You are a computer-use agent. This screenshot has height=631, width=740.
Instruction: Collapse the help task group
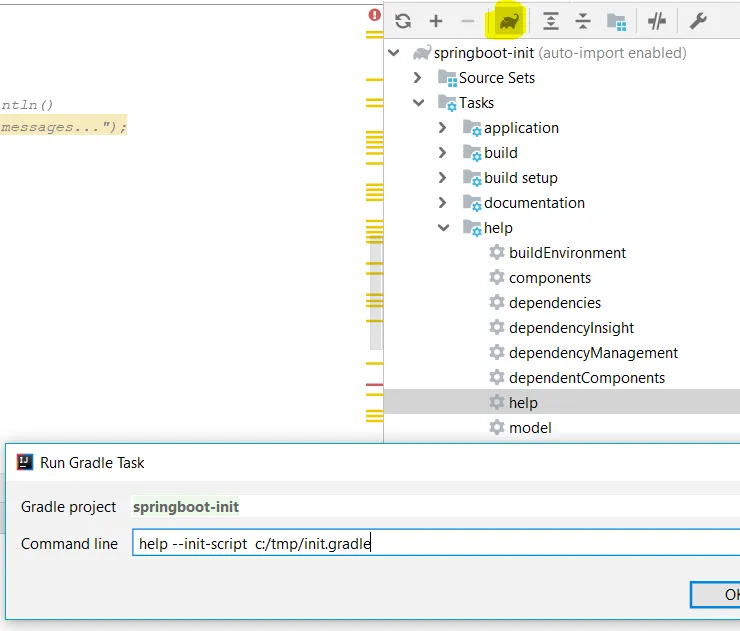point(444,227)
